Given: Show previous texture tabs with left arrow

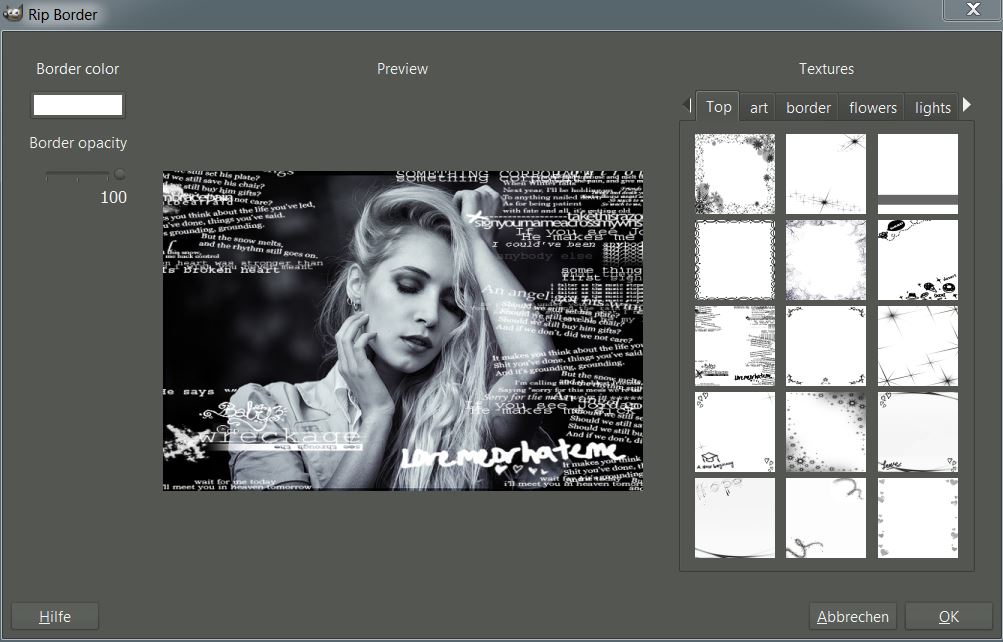Looking at the screenshot, I should pyautogui.click(x=687, y=104).
